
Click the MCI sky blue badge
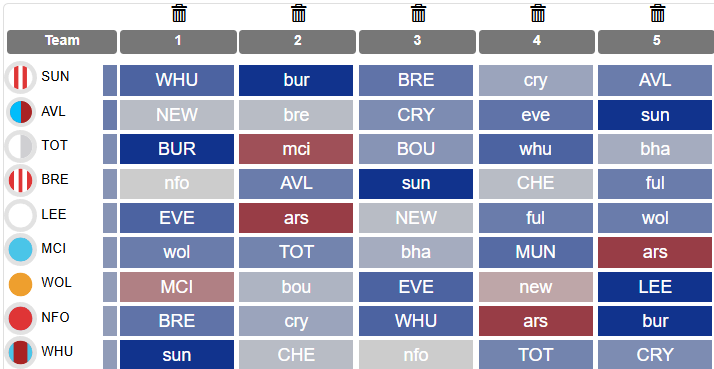[20, 250]
